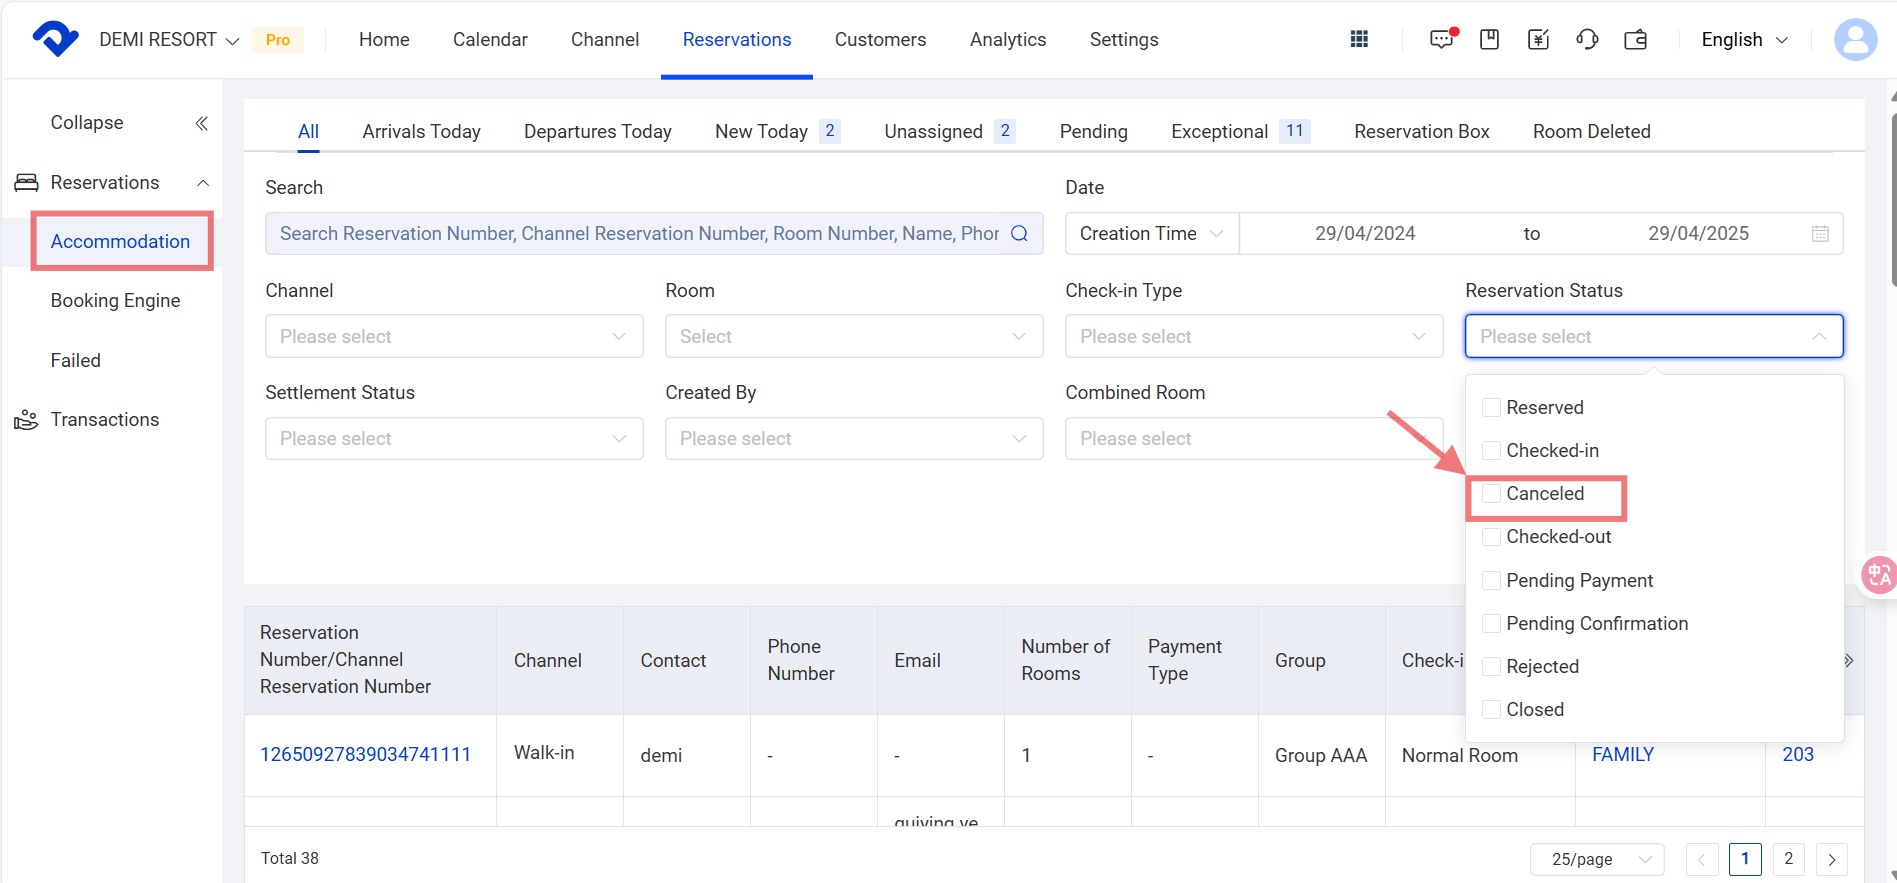Go to page 2 of results
The width and height of the screenshot is (1897, 883).
(x=1788, y=859)
